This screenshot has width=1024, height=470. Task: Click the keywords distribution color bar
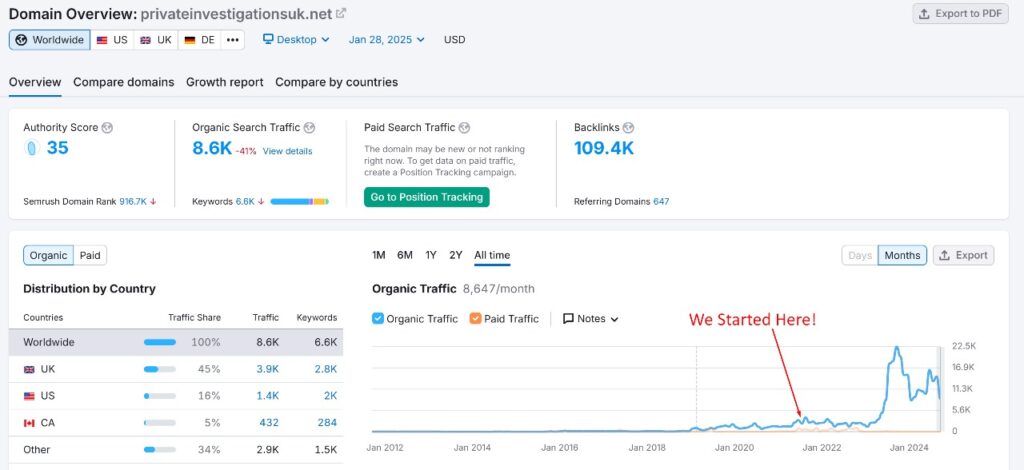click(299, 201)
